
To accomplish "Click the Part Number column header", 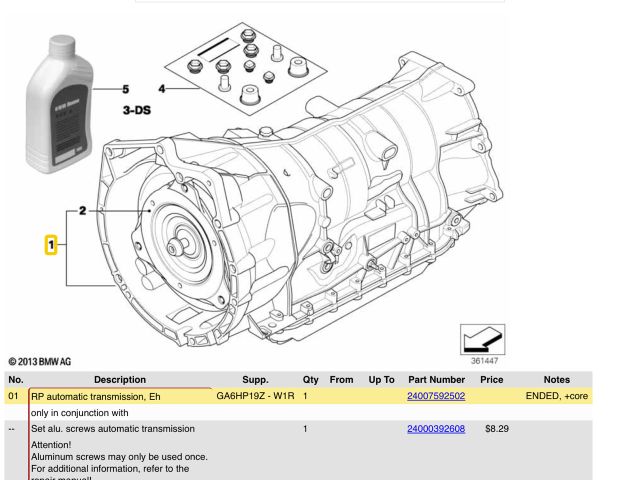I will click(436, 380).
